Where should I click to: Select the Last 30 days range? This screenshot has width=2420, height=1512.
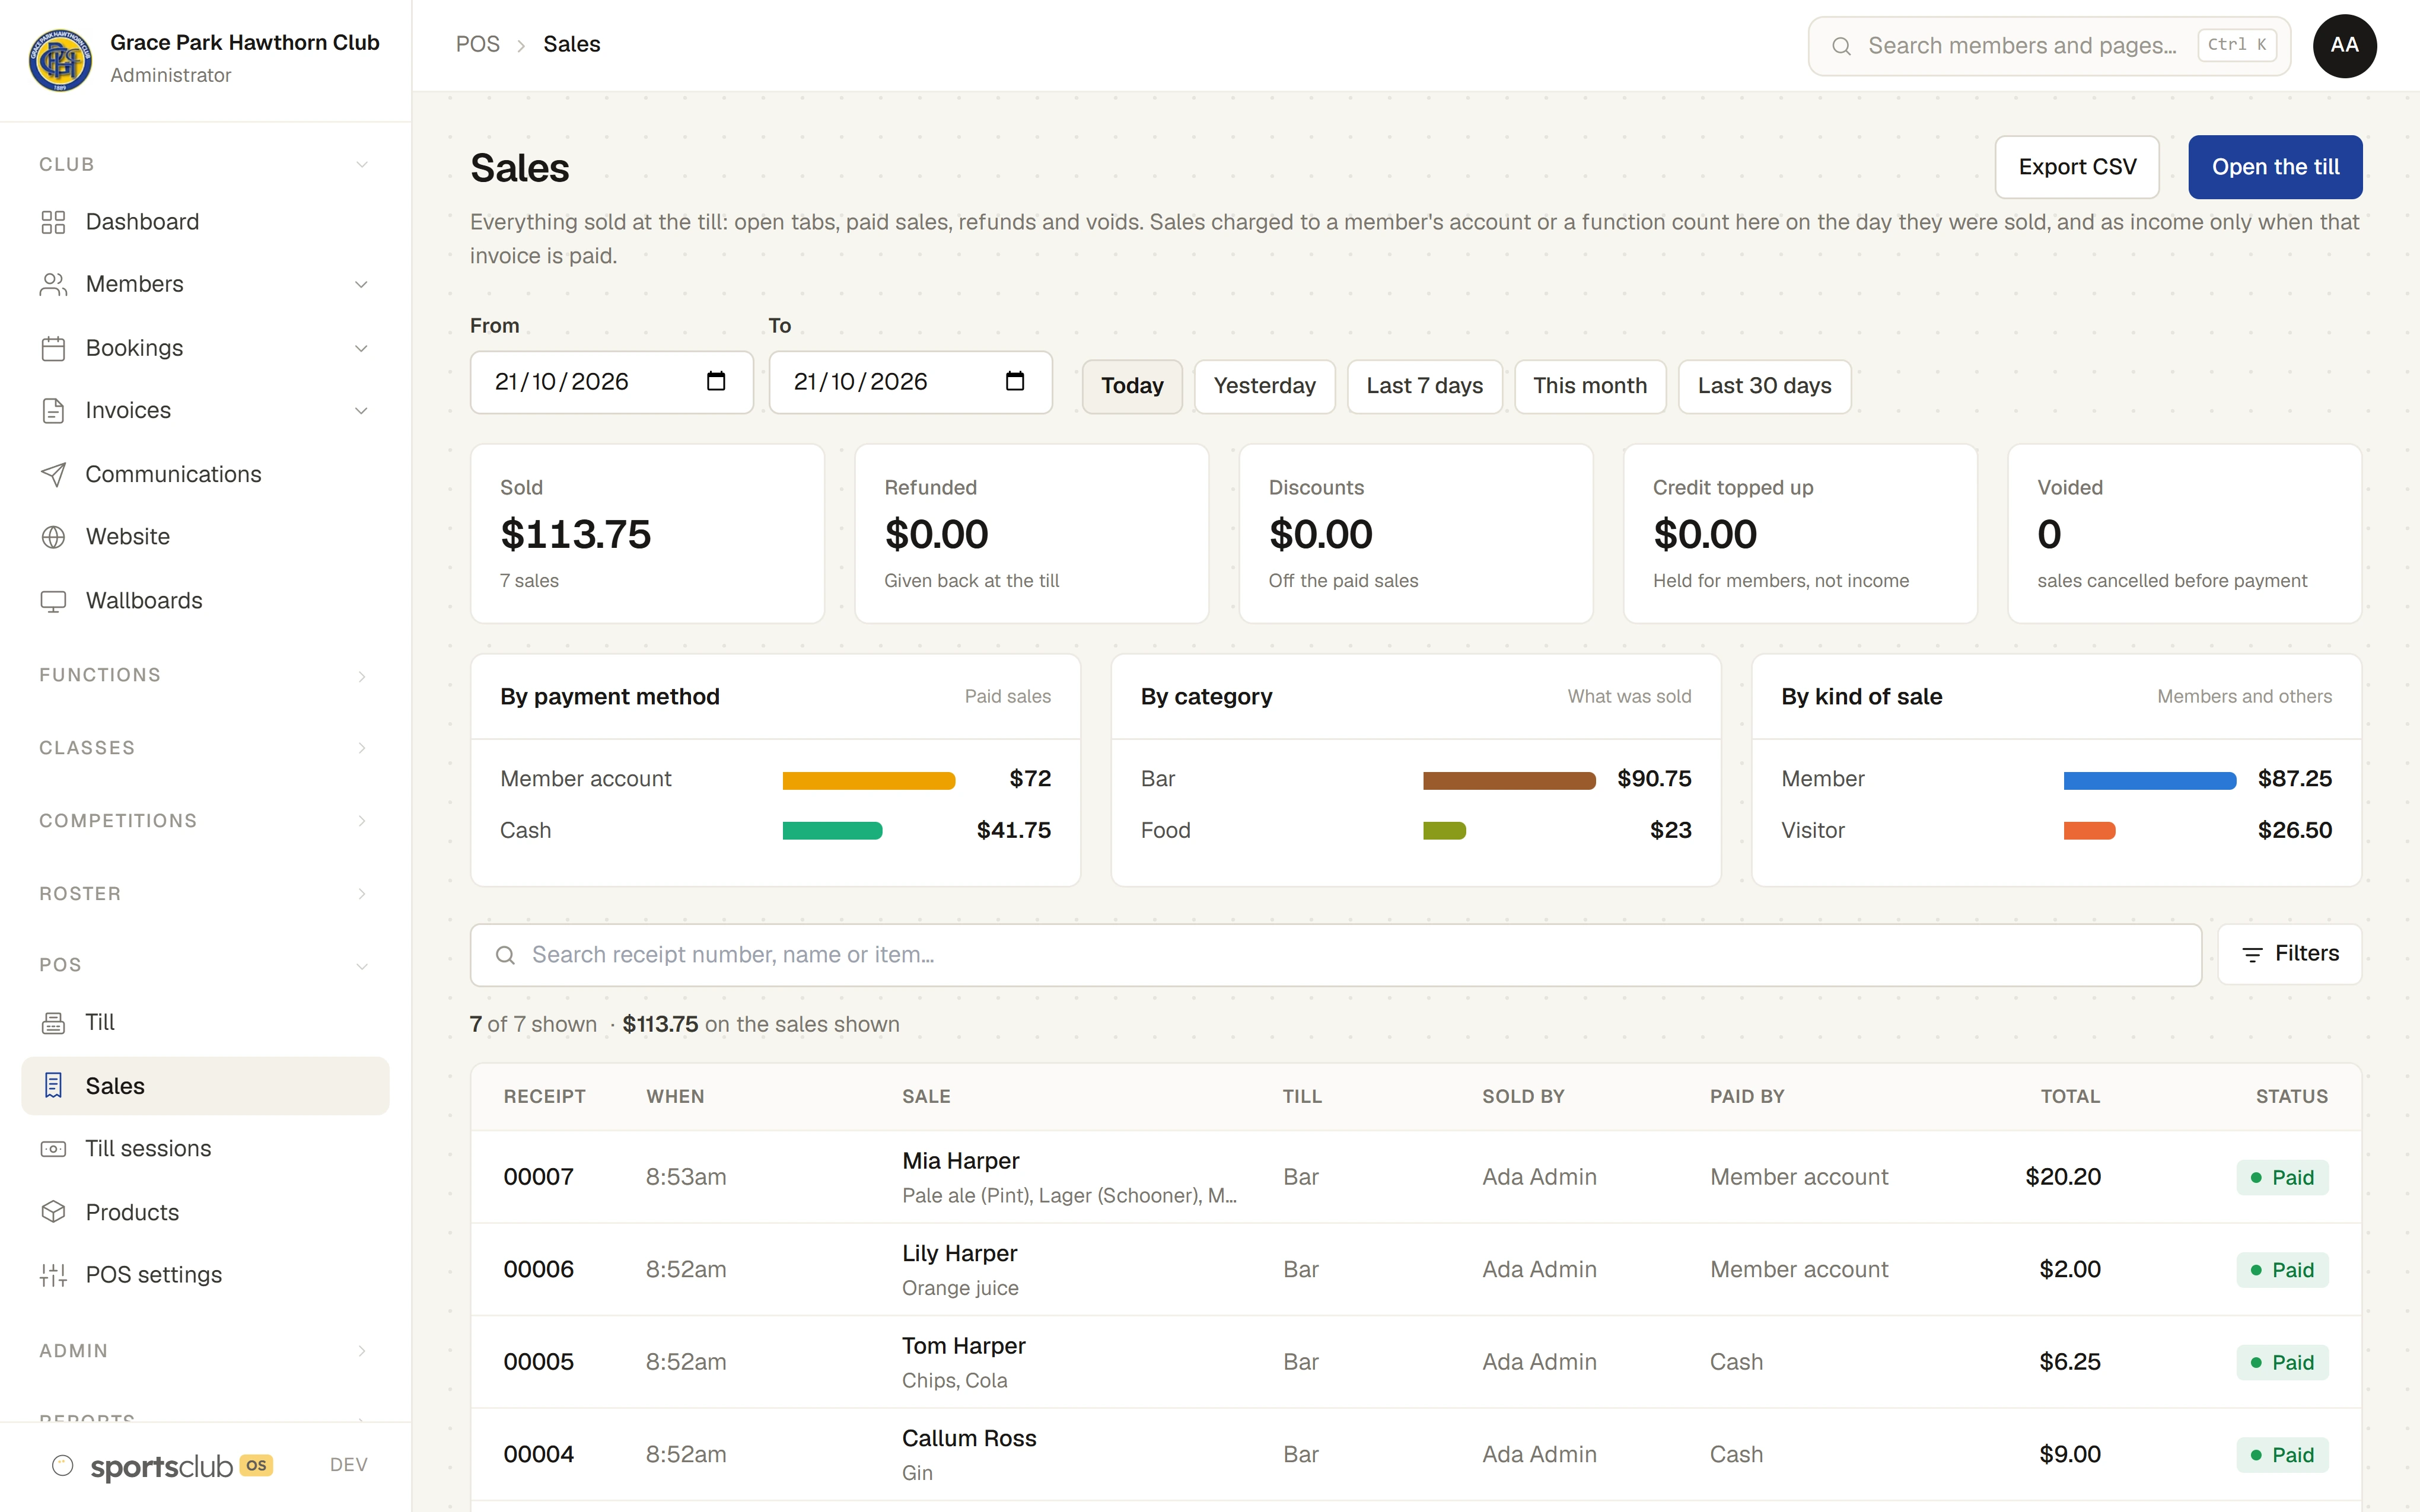point(1764,386)
